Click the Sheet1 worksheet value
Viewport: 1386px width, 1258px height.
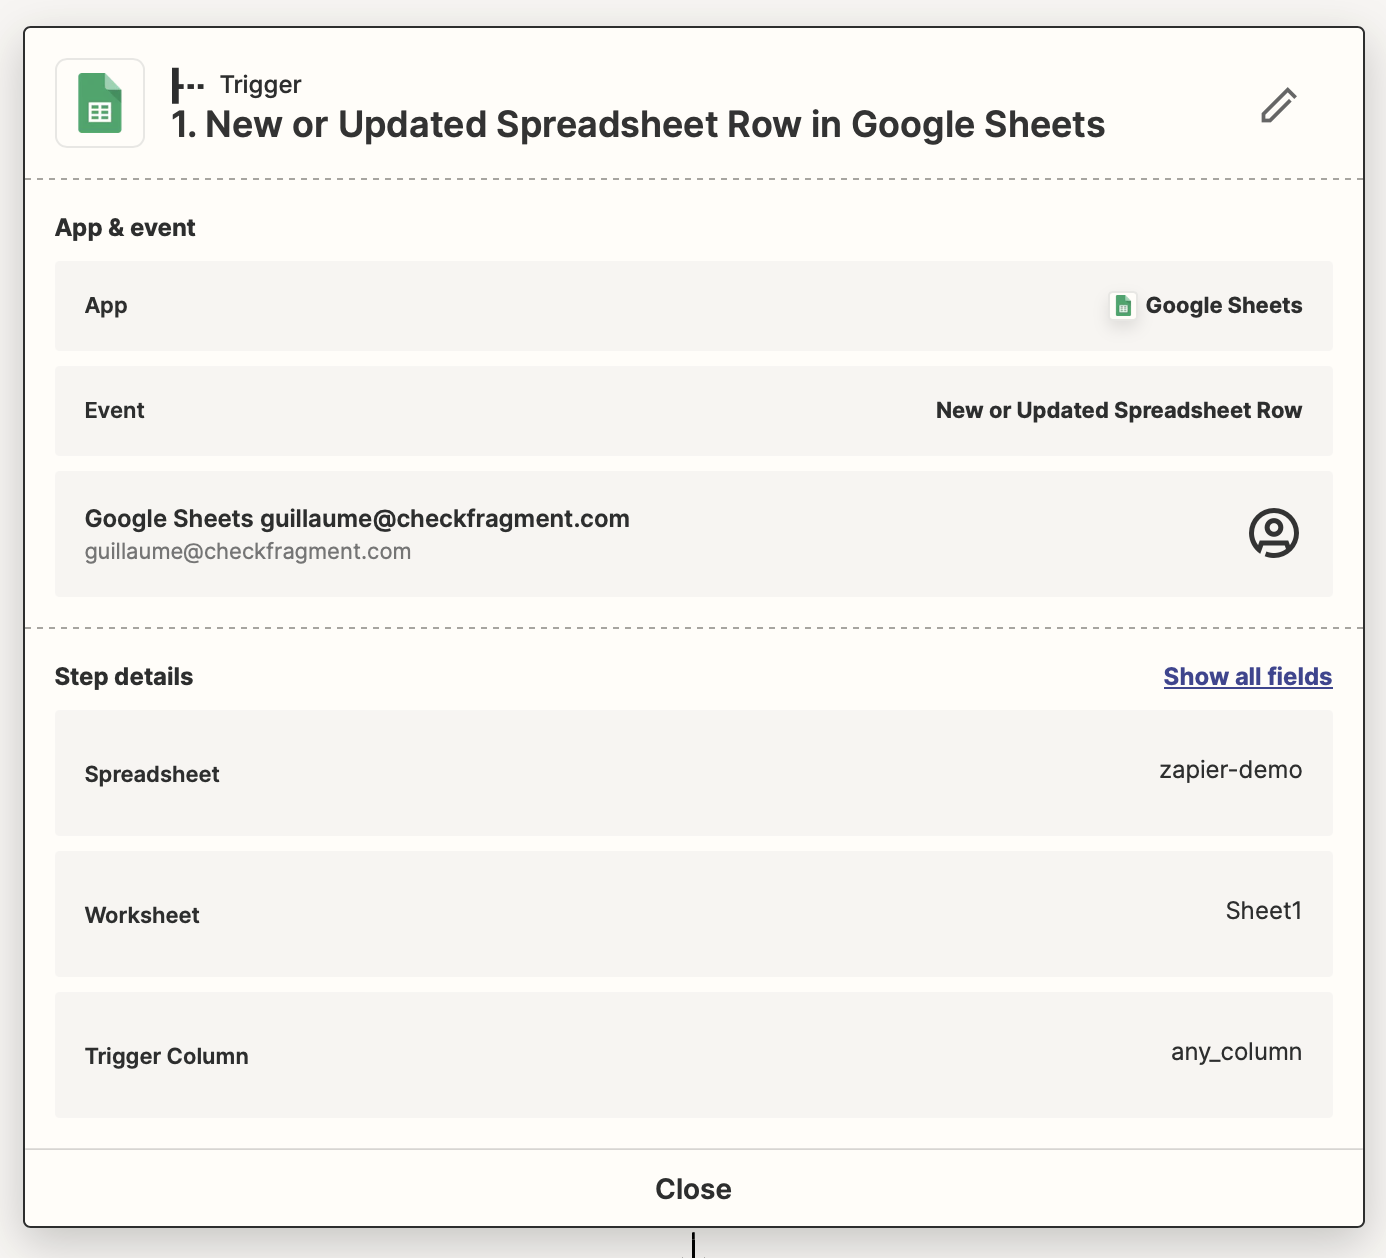(x=1264, y=911)
